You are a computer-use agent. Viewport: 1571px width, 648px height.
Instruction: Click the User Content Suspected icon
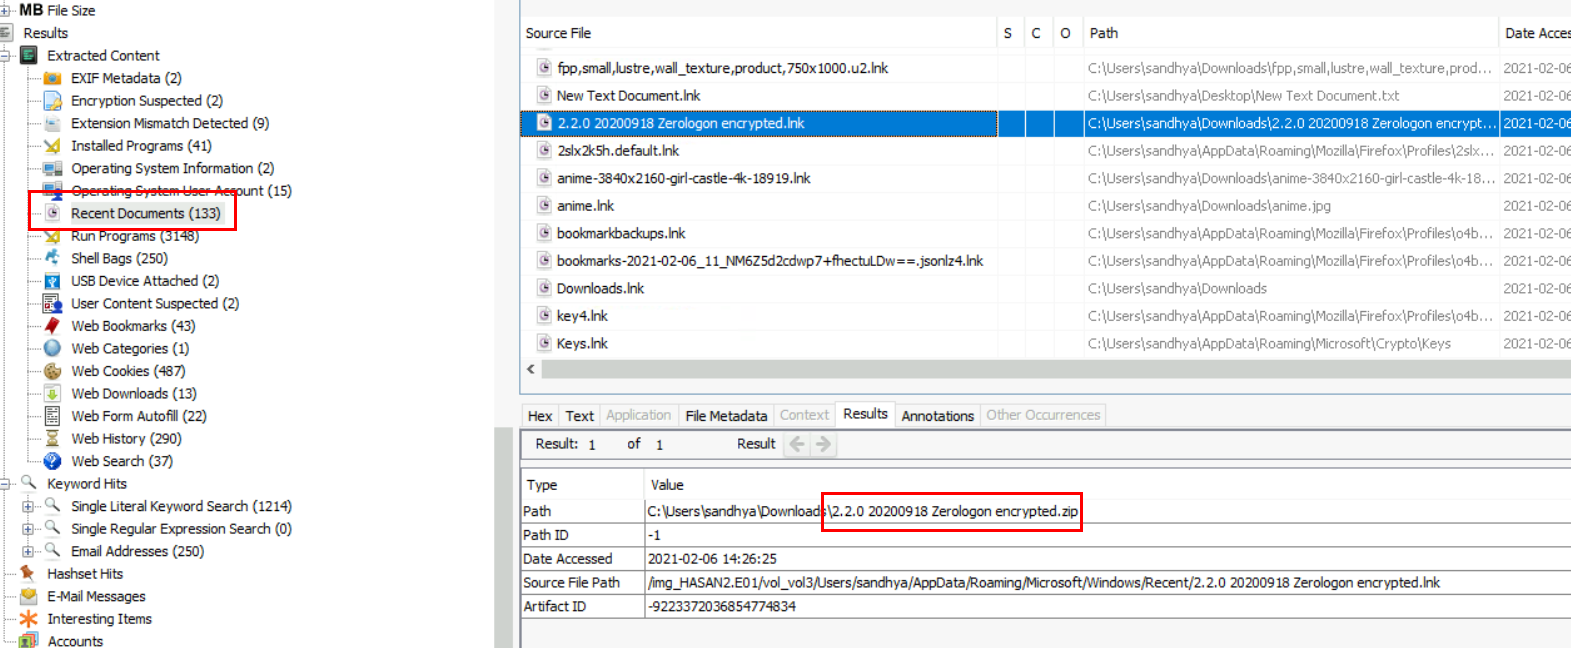tap(53, 303)
